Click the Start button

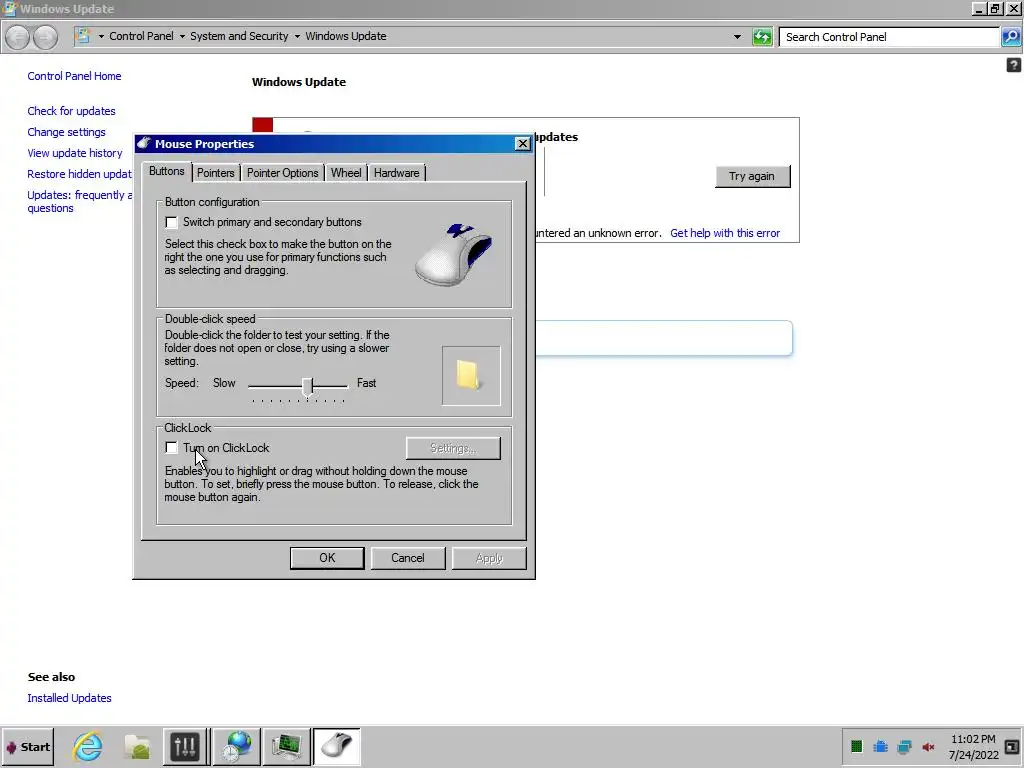point(27,746)
